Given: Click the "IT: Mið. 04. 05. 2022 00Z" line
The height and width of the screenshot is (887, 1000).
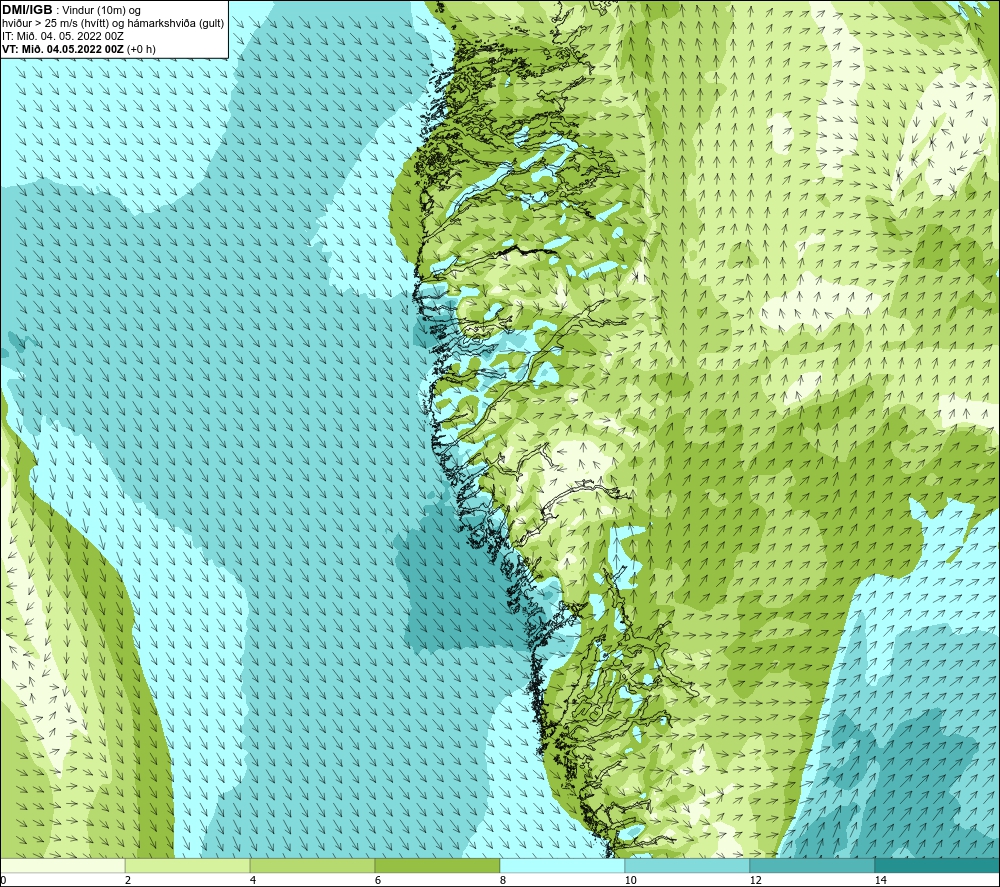Looking at the screenshot, I should (x=63, y=36).
